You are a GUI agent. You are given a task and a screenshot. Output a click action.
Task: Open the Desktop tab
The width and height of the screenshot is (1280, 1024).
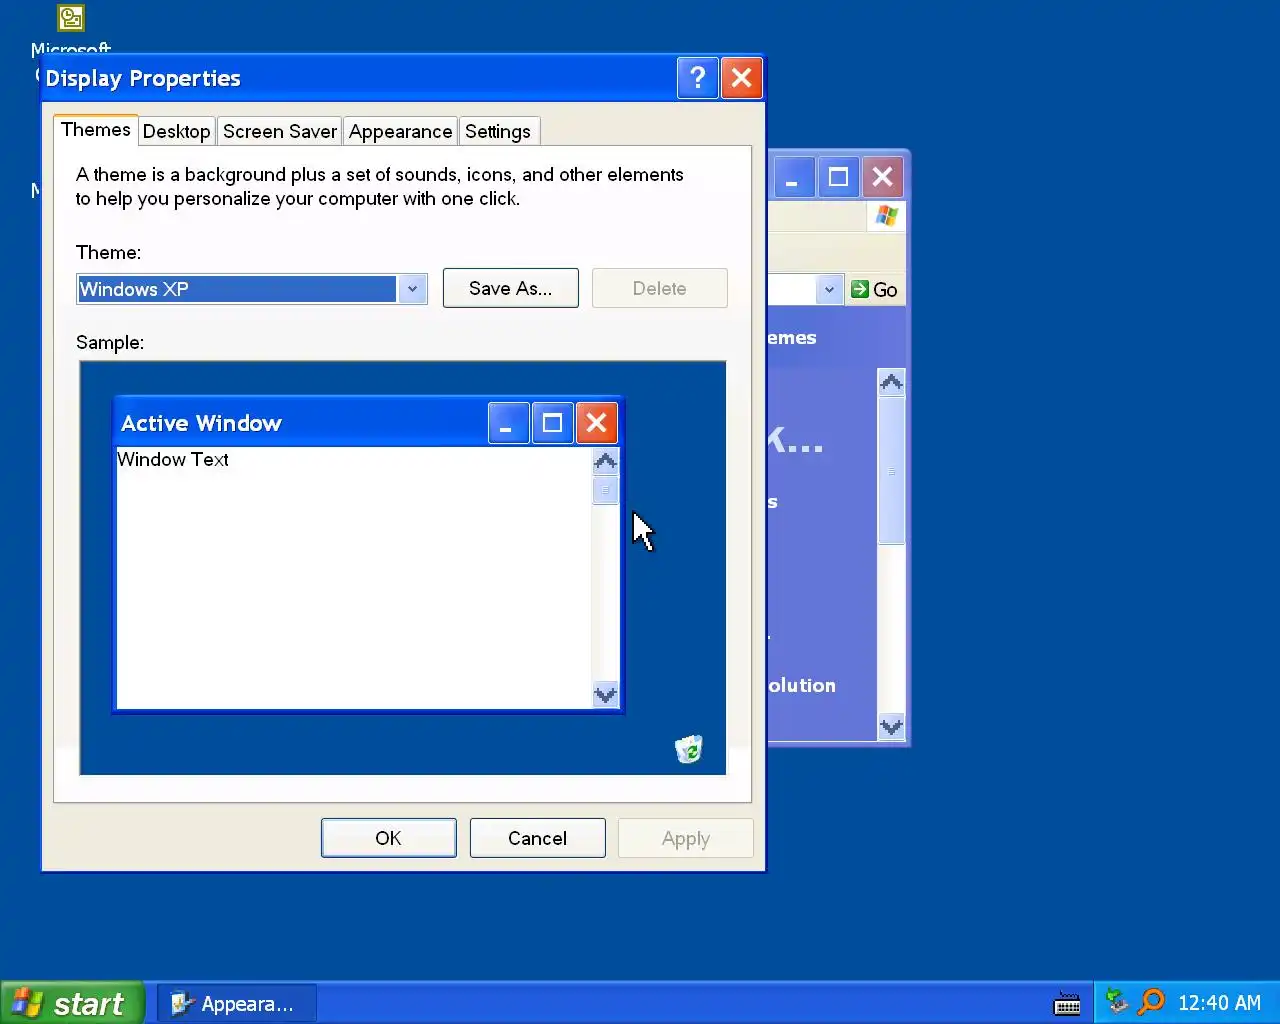click(176, 131)
